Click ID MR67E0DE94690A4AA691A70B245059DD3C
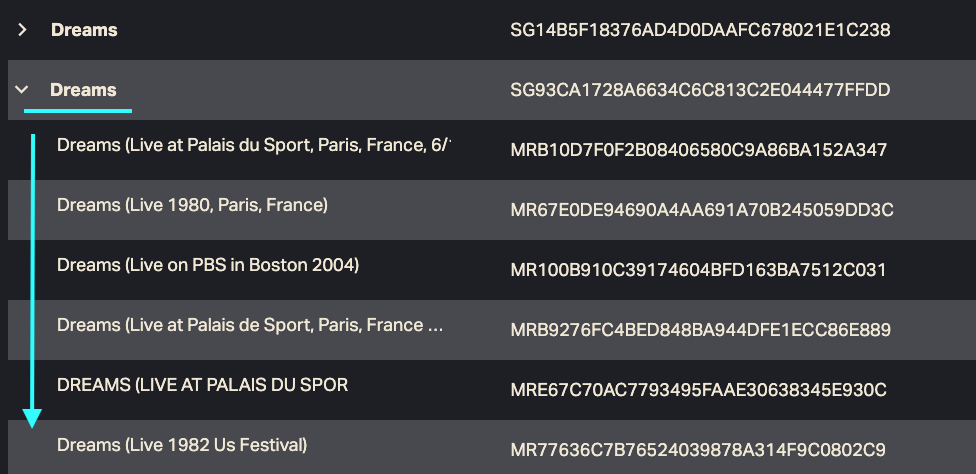 point(701,210)
